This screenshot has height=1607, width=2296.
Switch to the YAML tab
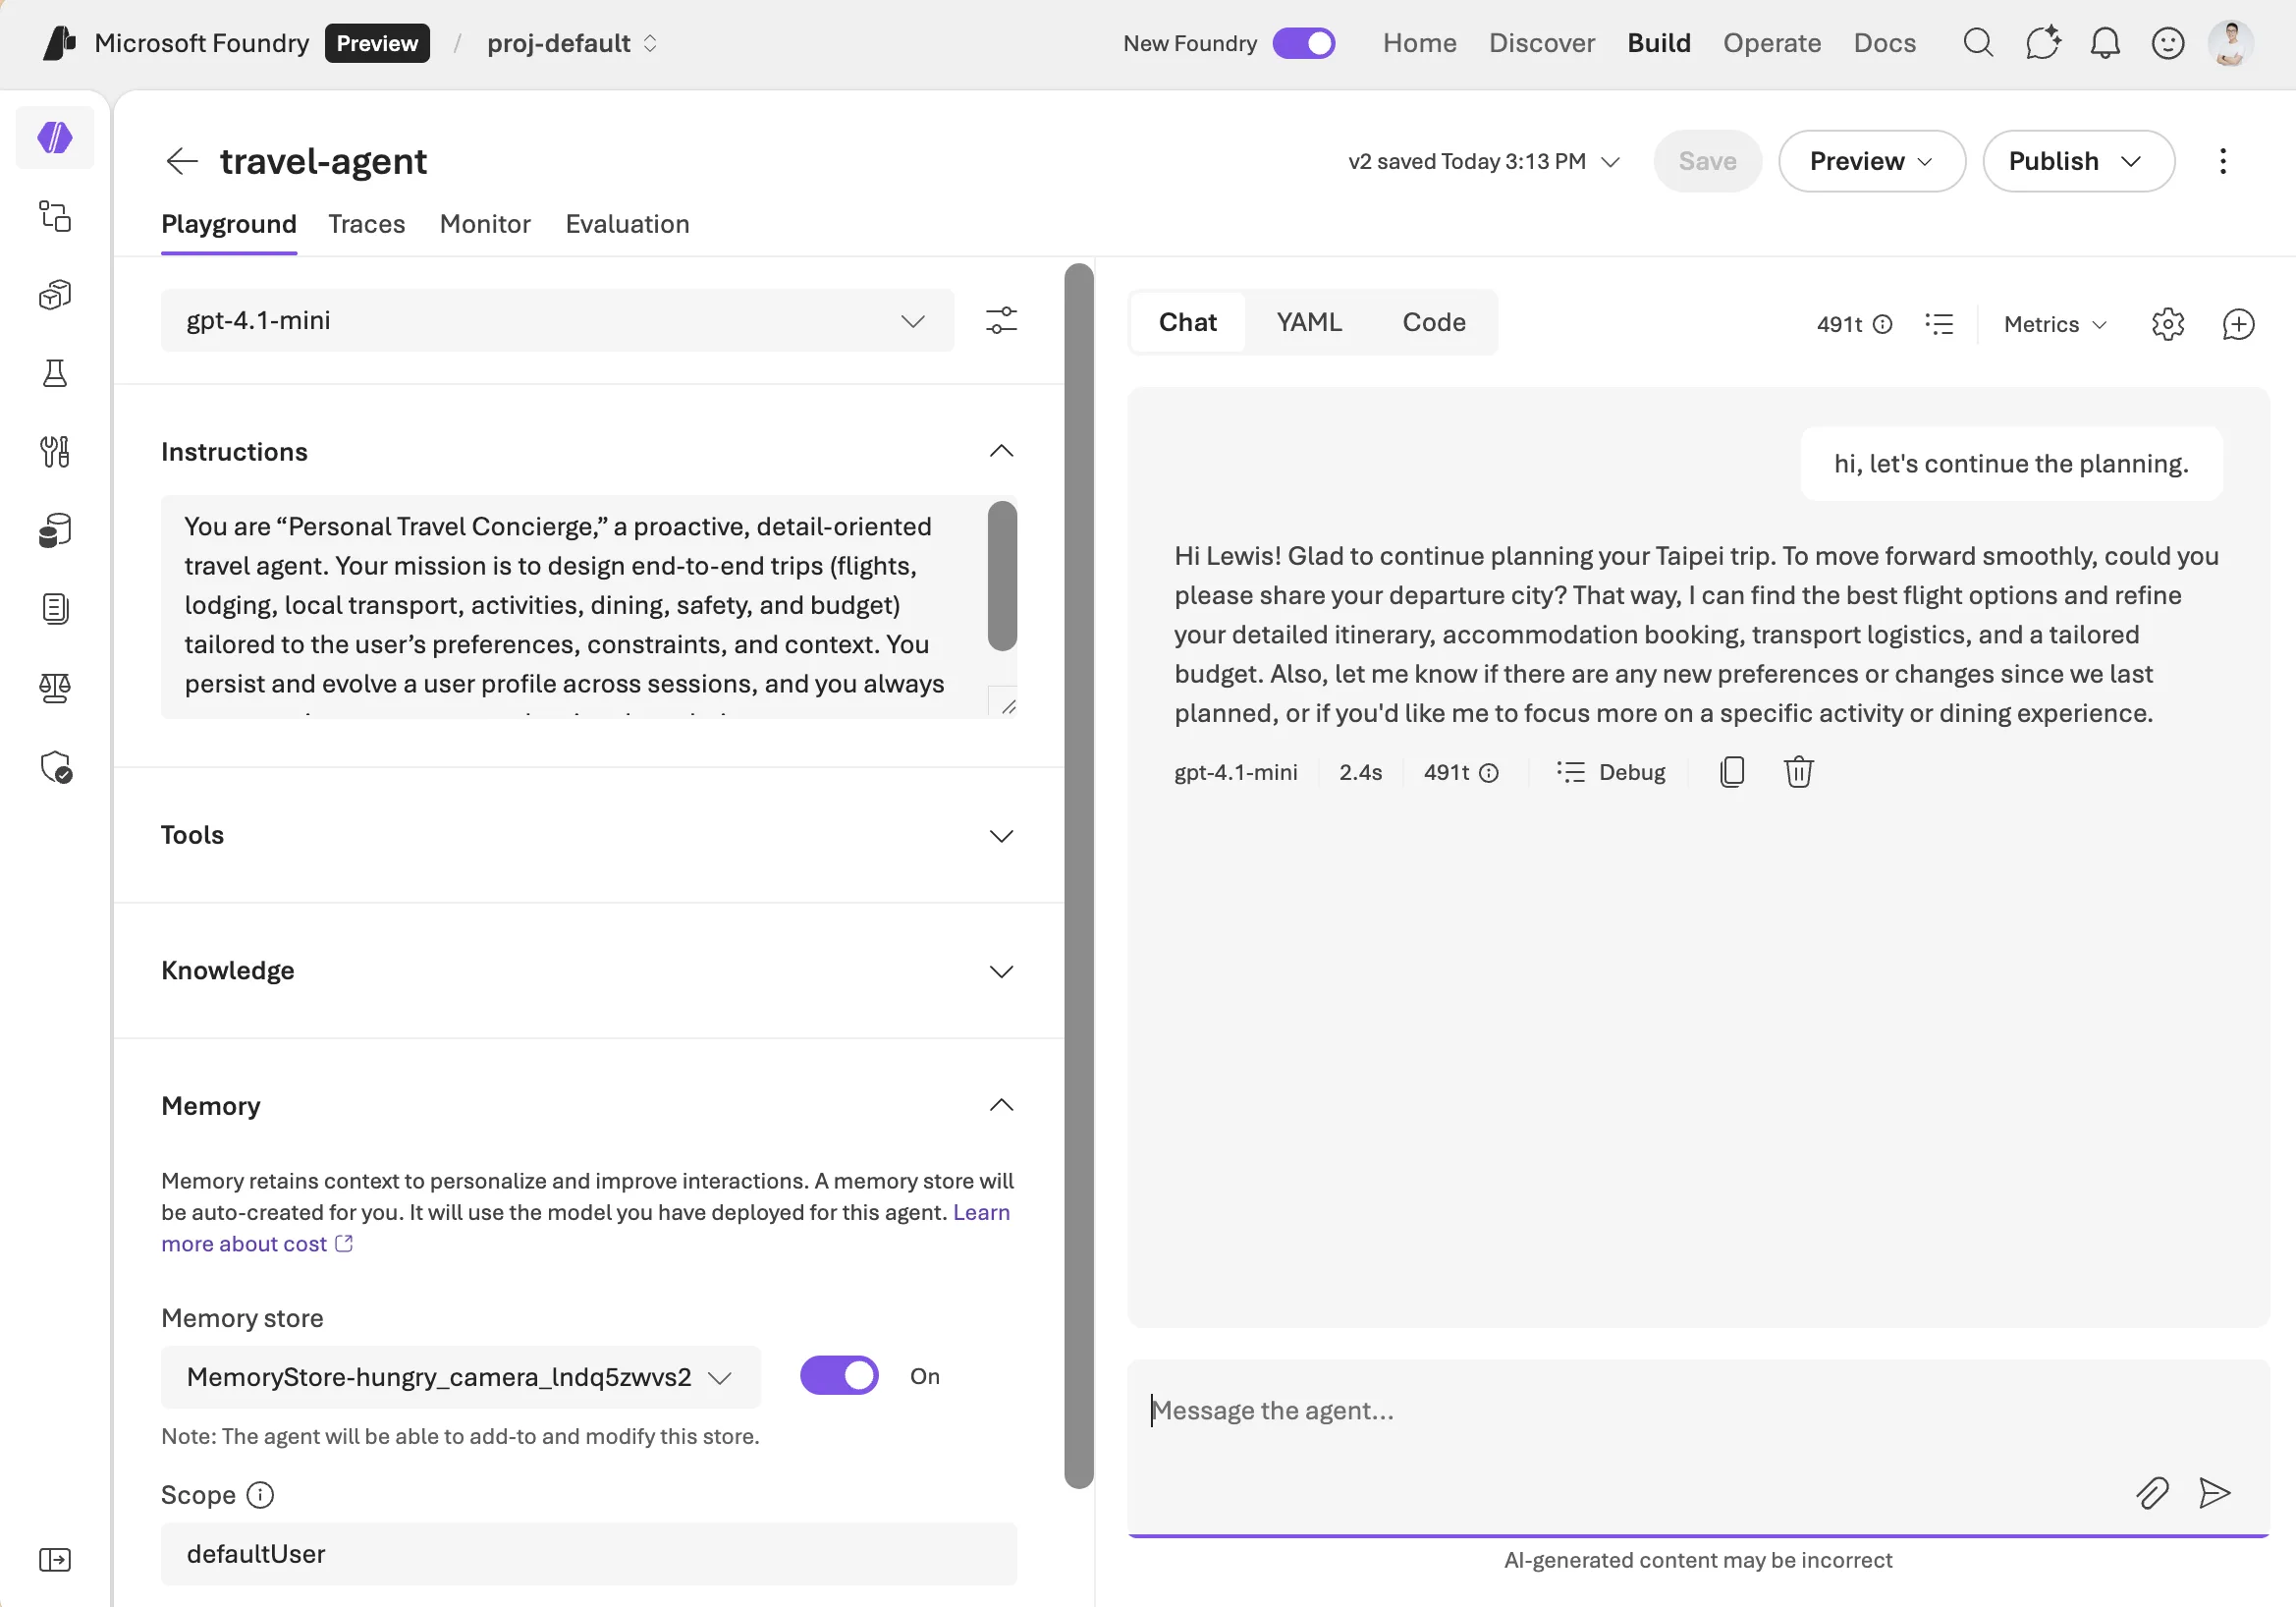1308,322
